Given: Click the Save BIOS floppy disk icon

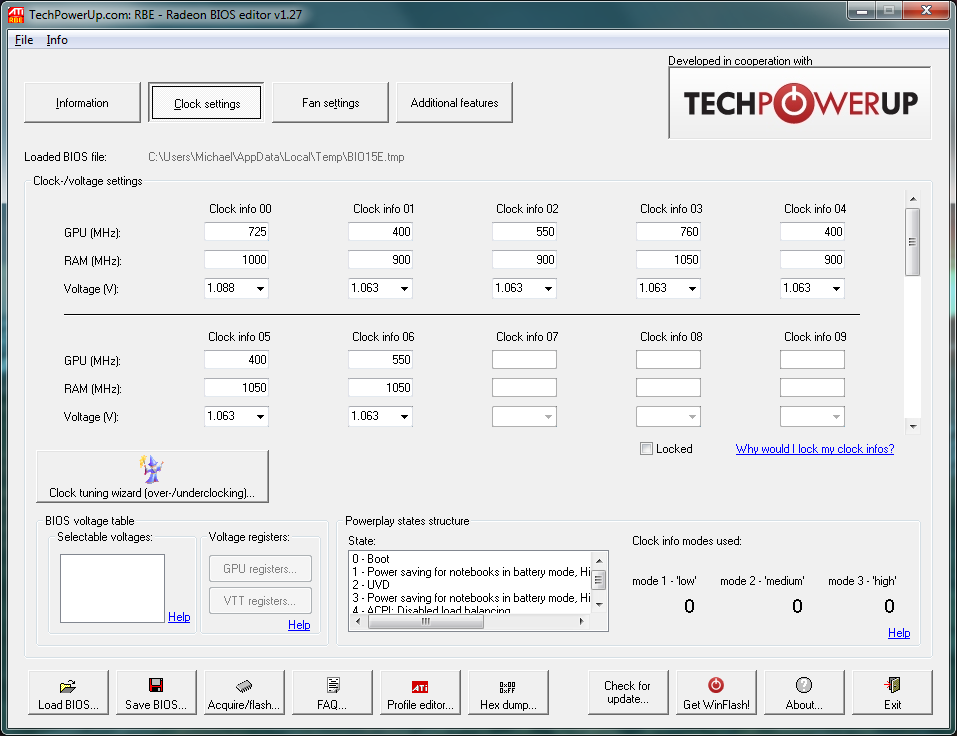Looking at the screenshot, I should pyautogui.click(x=156, y=685).
